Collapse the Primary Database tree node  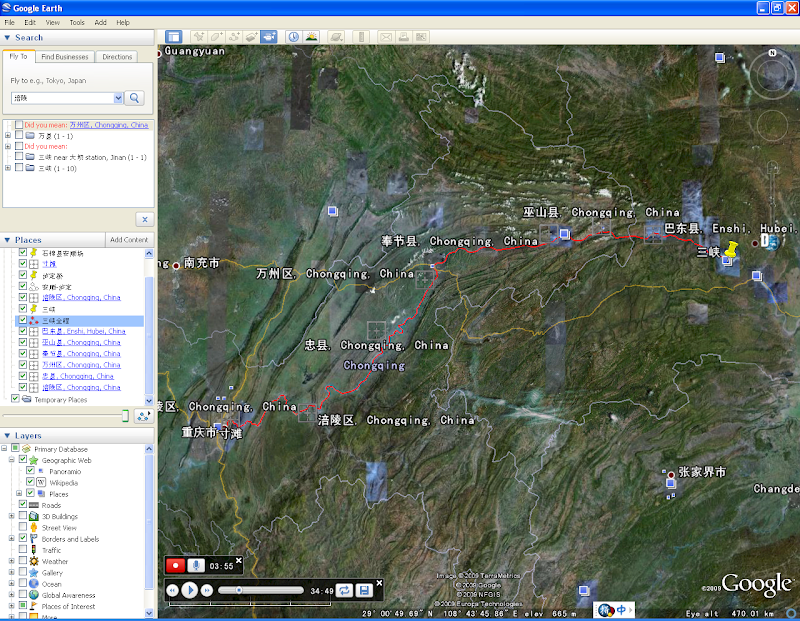pos(4,448)
